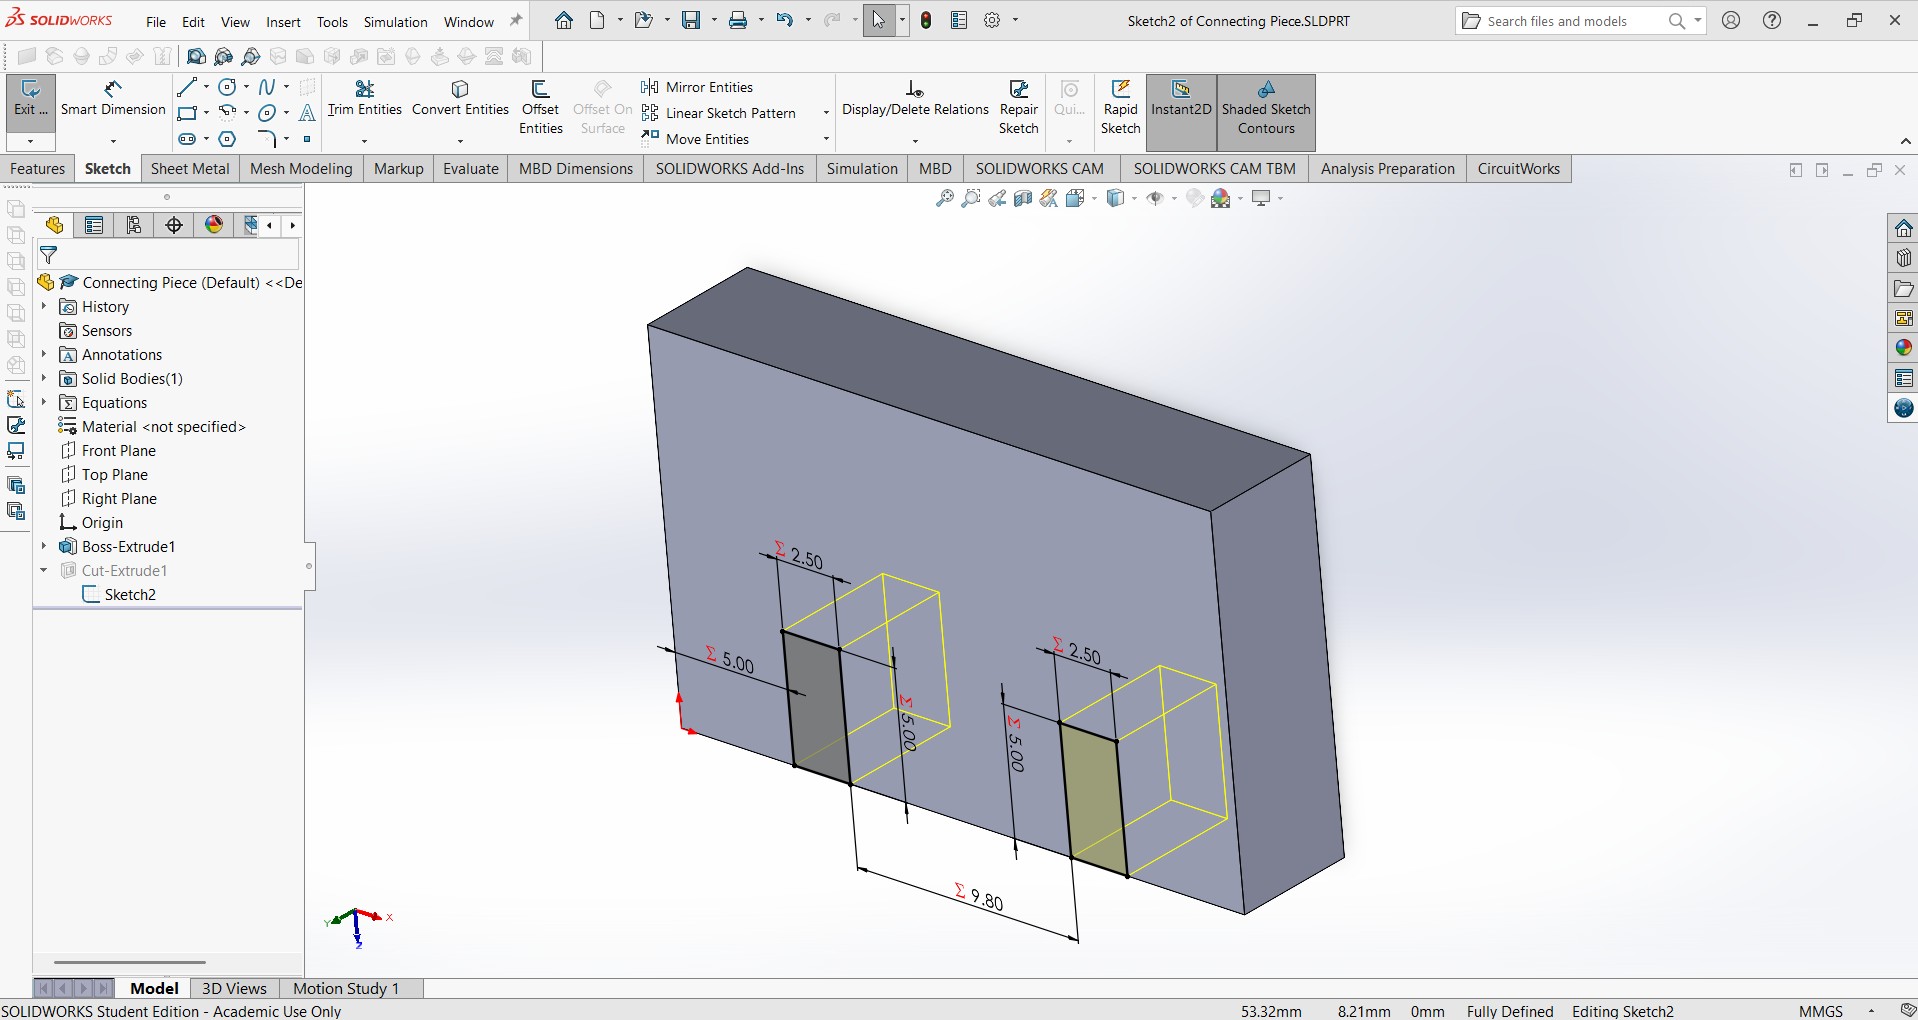Open the File menu
The height and width of the screenshot is (1020, 1918).
coord(156,21)
